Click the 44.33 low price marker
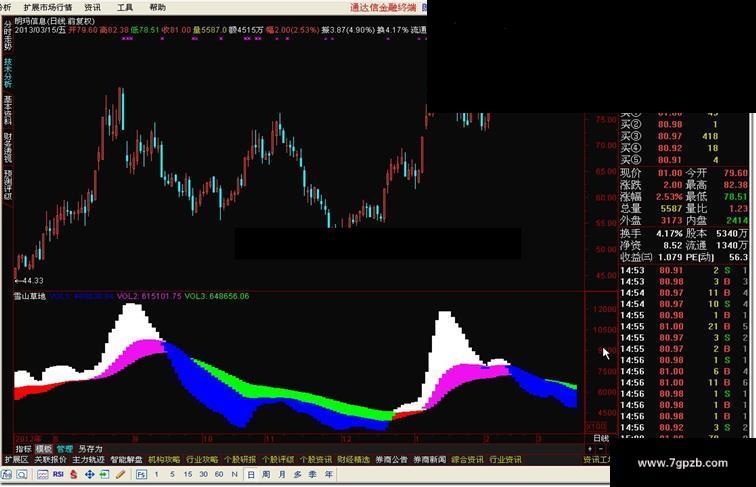756x487 pixels. click(x=29, y=281)
